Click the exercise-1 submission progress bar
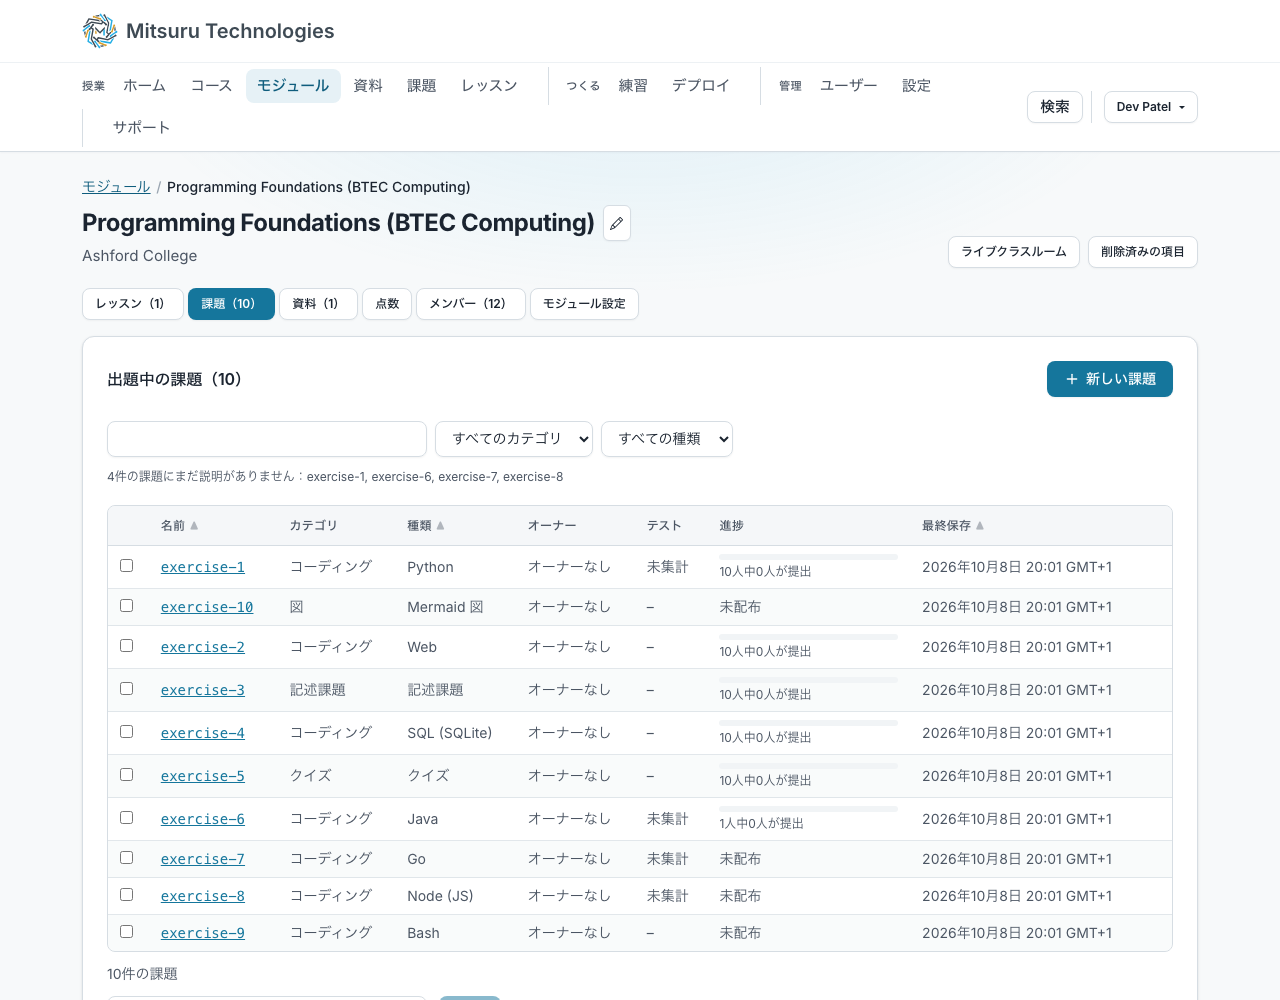 click(x=809, y=557)
